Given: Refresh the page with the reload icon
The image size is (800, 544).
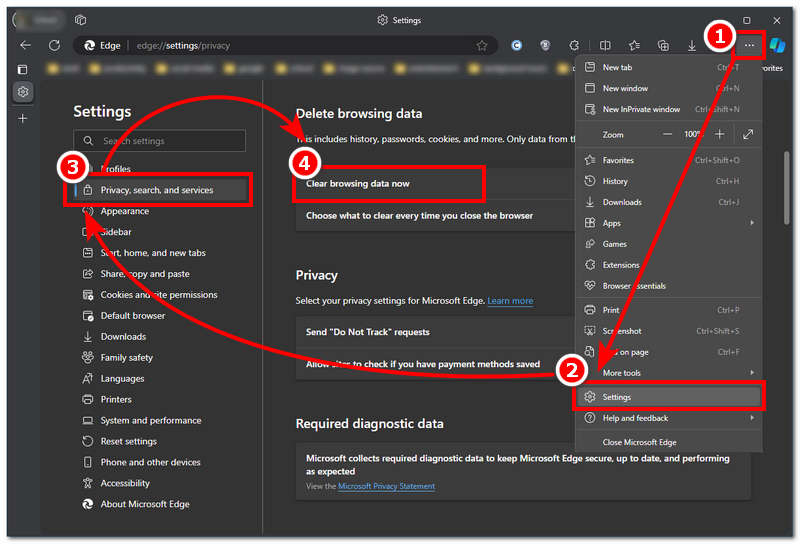Looking at the screenshot, I should 54,45.
